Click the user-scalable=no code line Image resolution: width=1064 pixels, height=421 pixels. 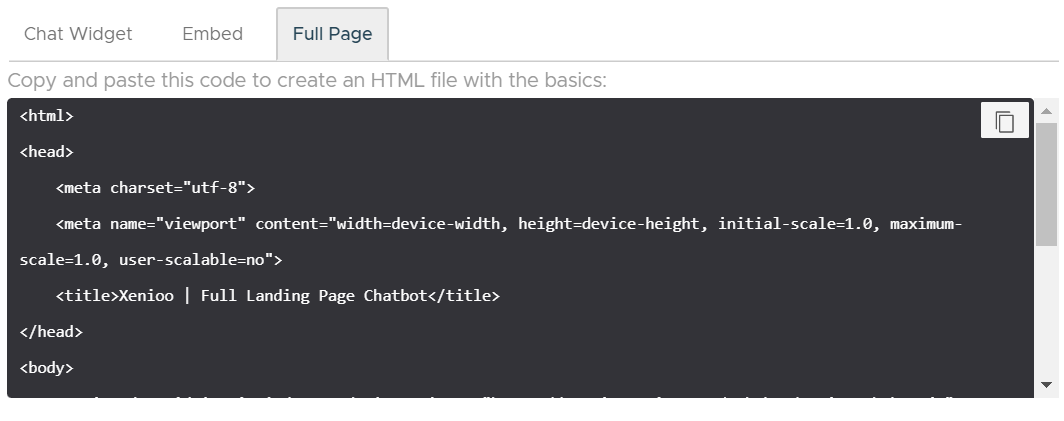(151, 260)
